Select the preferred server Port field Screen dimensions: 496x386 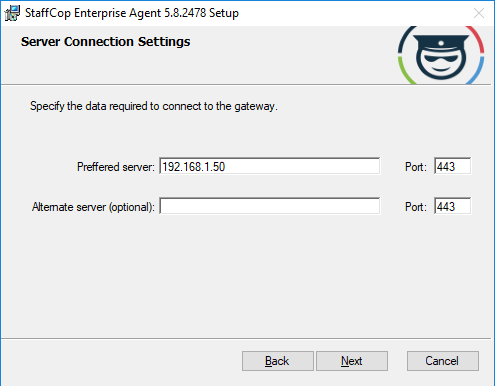click(x=452, y=166)
